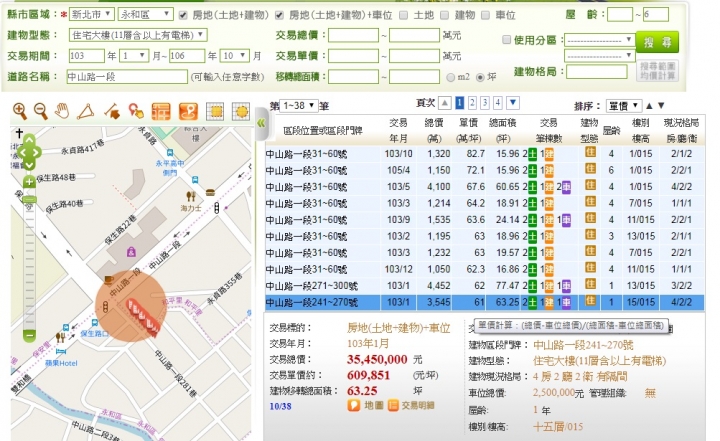The height and width of the screenshot is (441, 720).
Task: Select the map zoom-out magnifier tool
Action: pyautogui.click(x=41, y=111)
